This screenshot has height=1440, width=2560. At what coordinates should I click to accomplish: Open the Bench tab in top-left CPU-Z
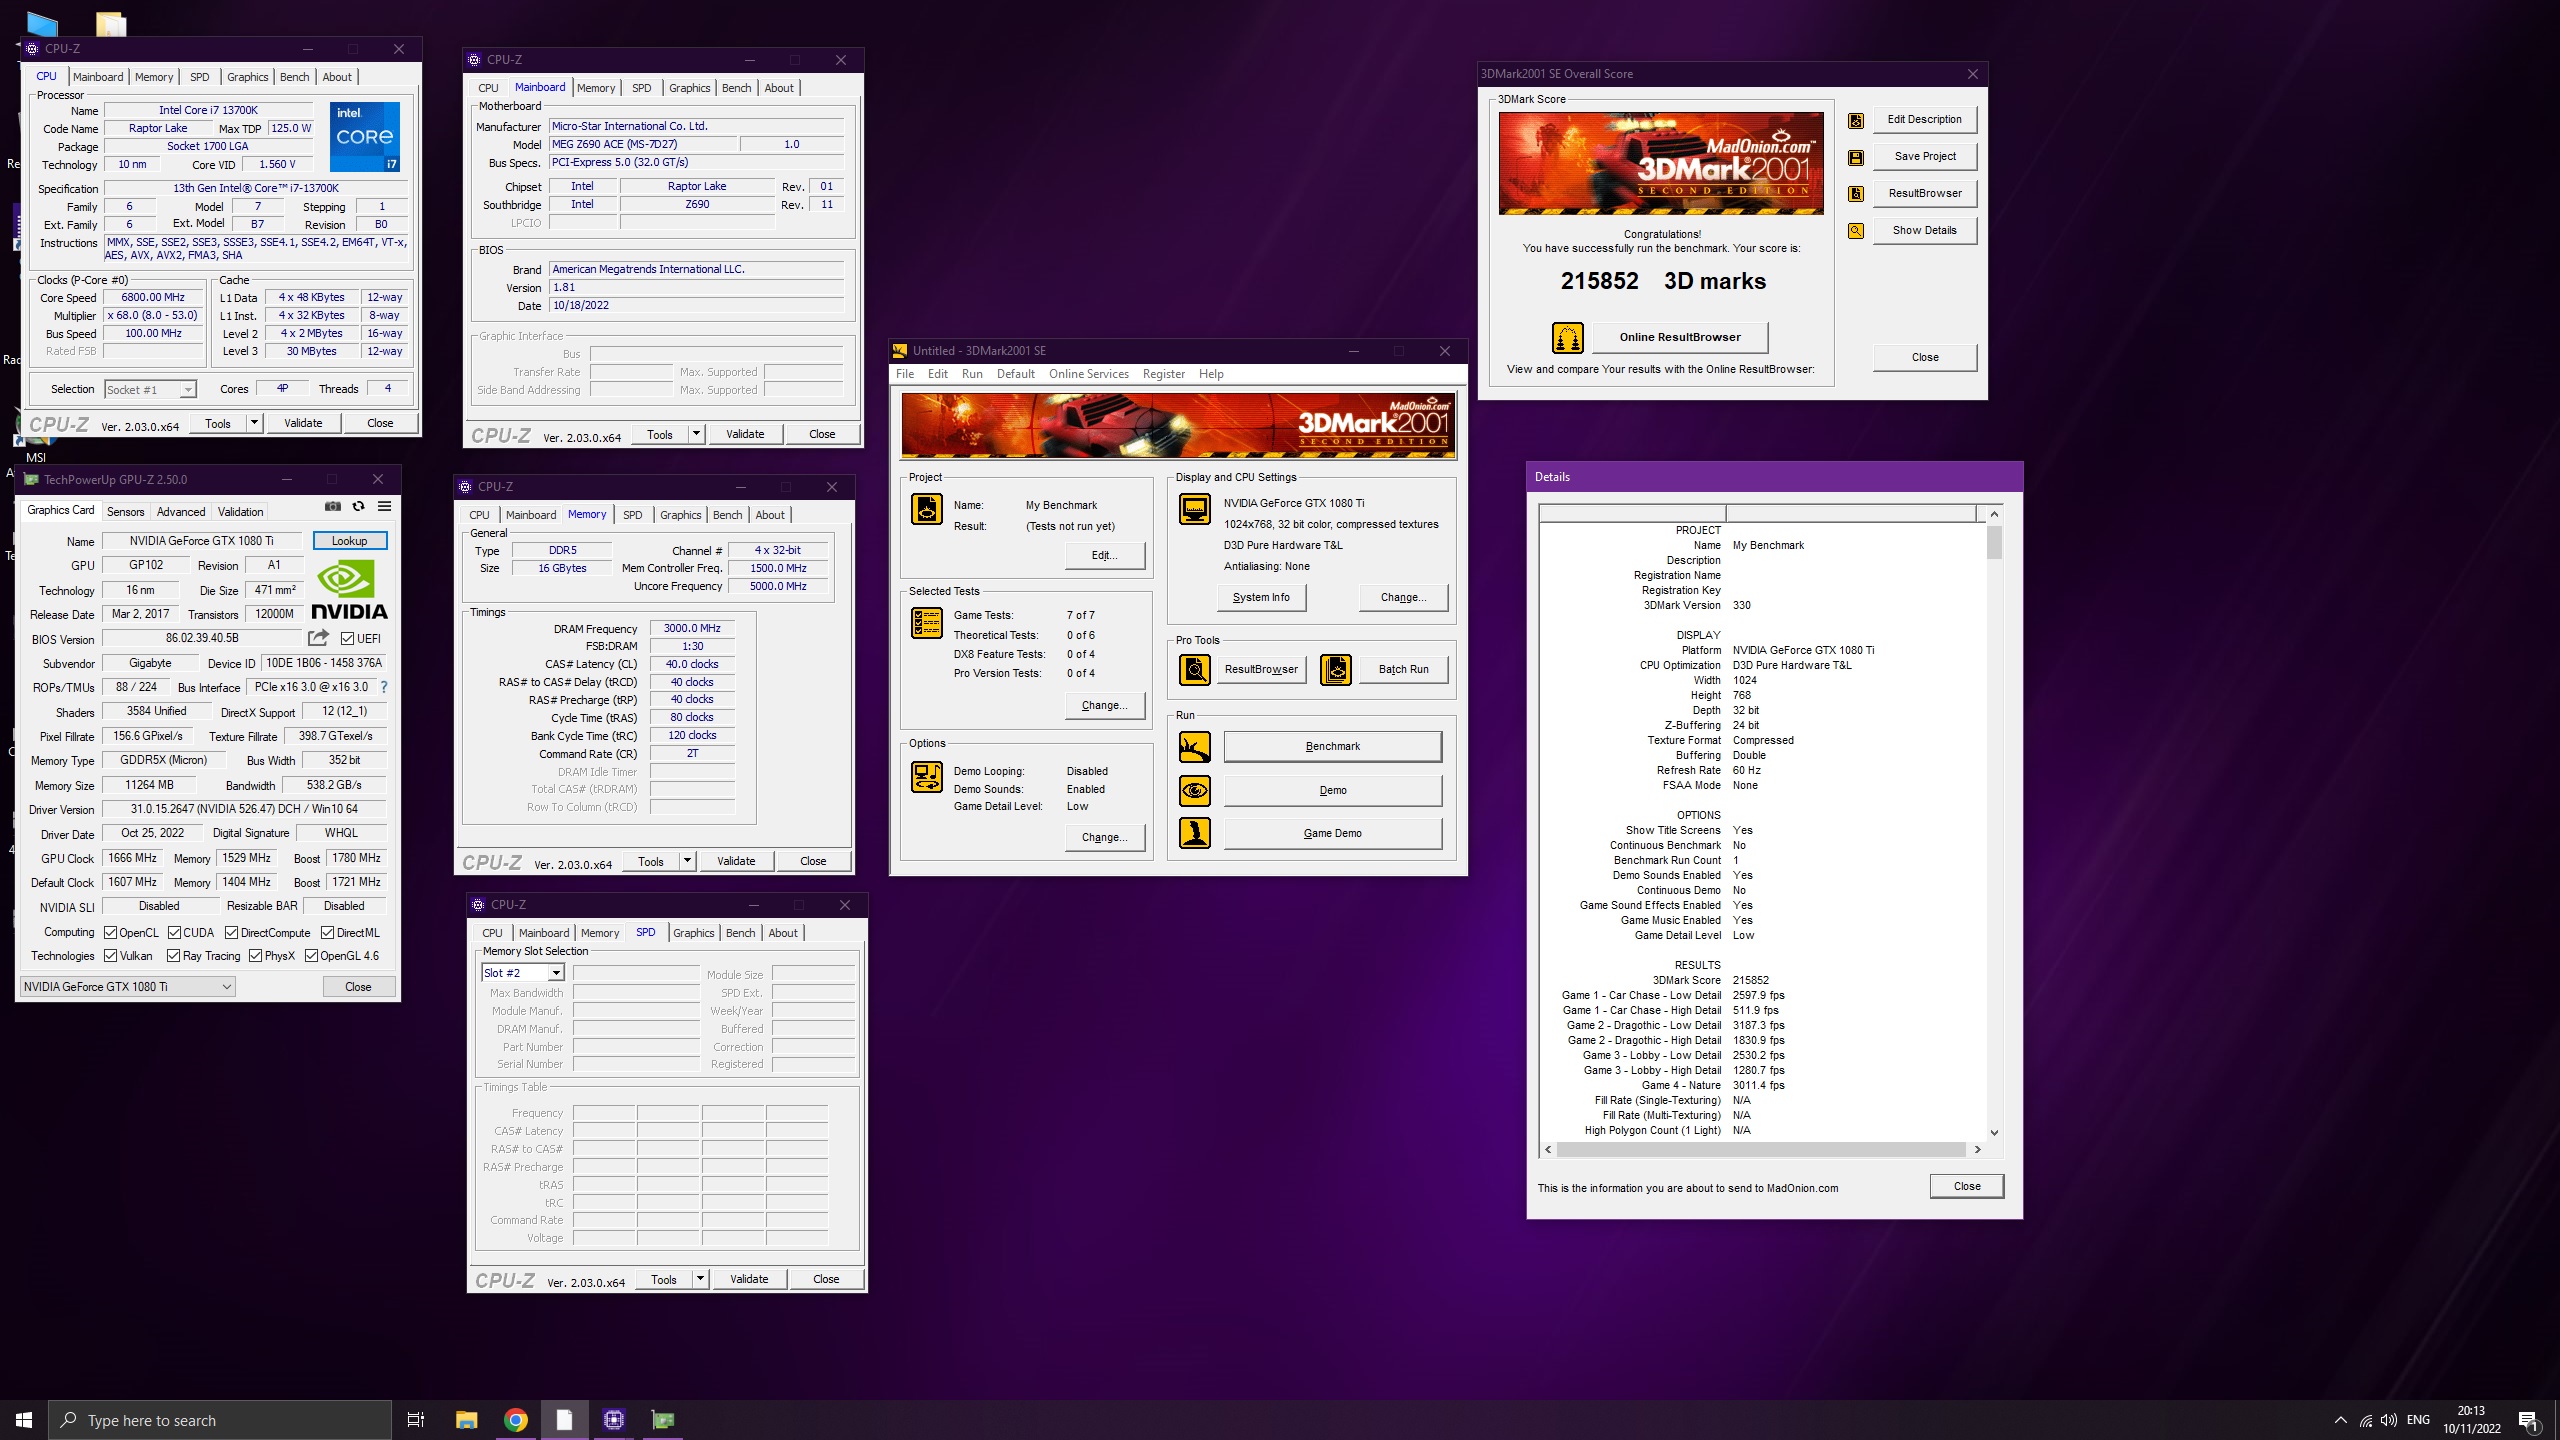295,77
